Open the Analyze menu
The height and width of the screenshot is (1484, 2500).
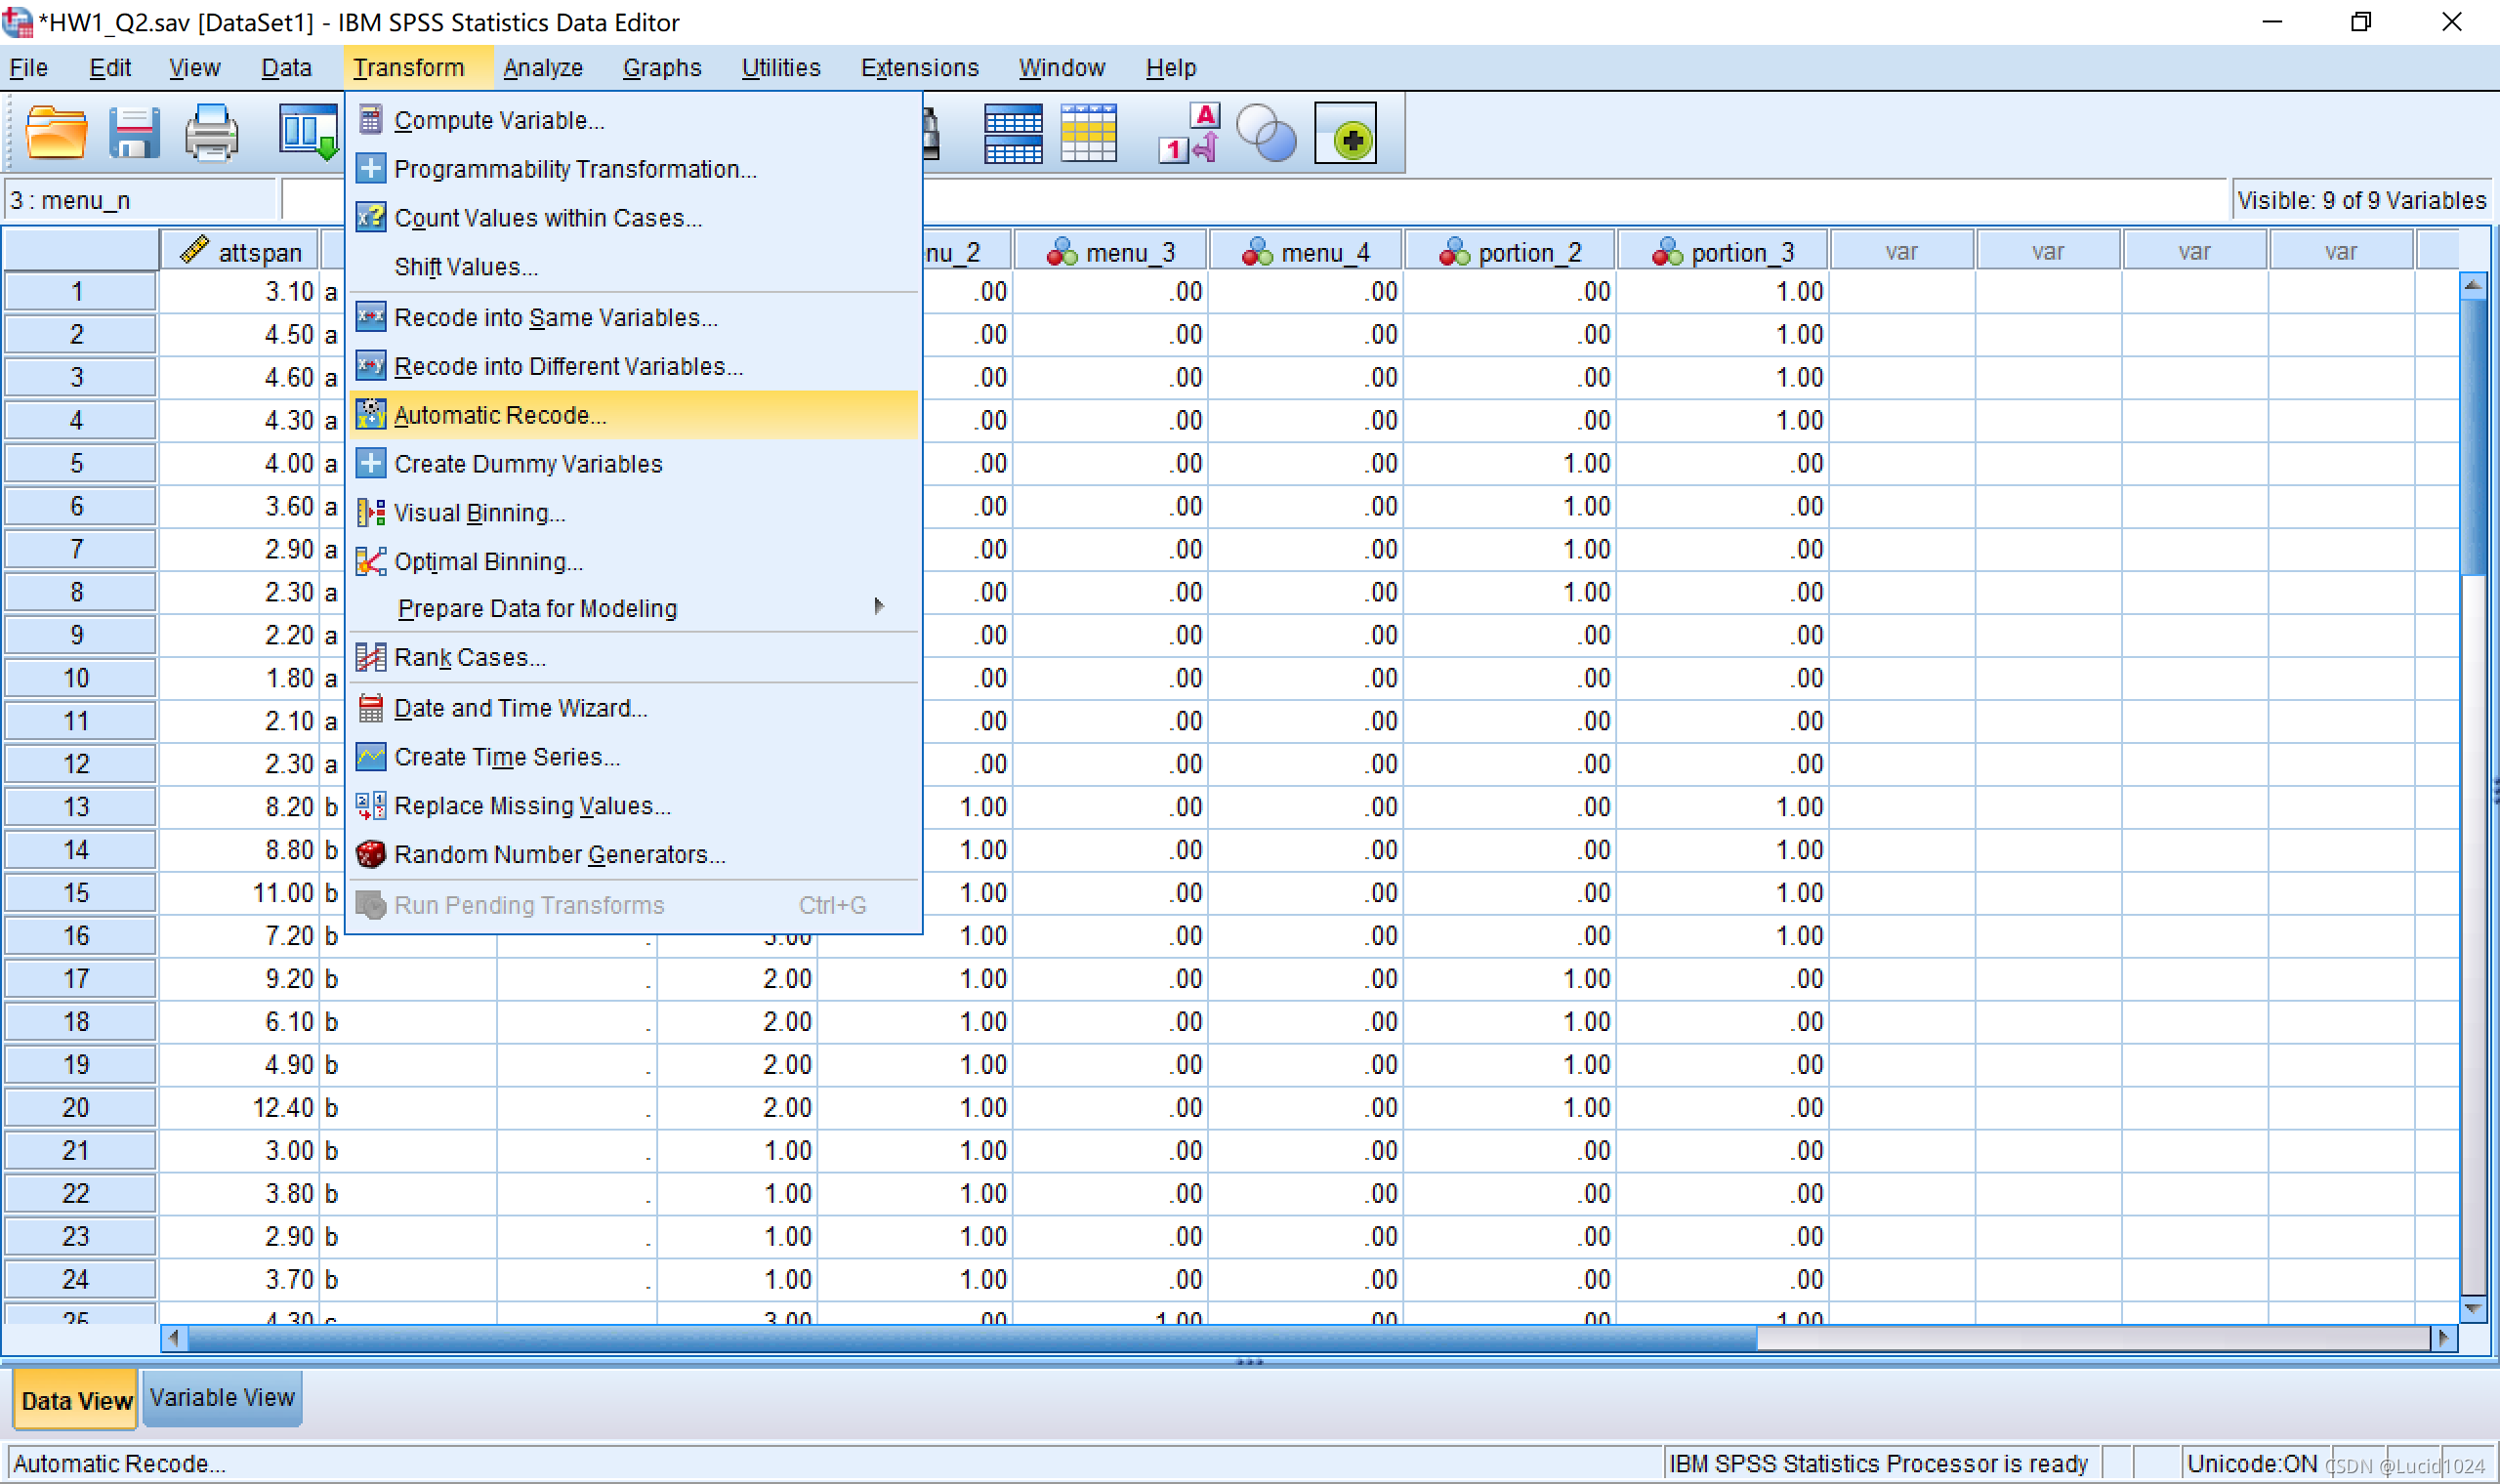click(543, 68)
